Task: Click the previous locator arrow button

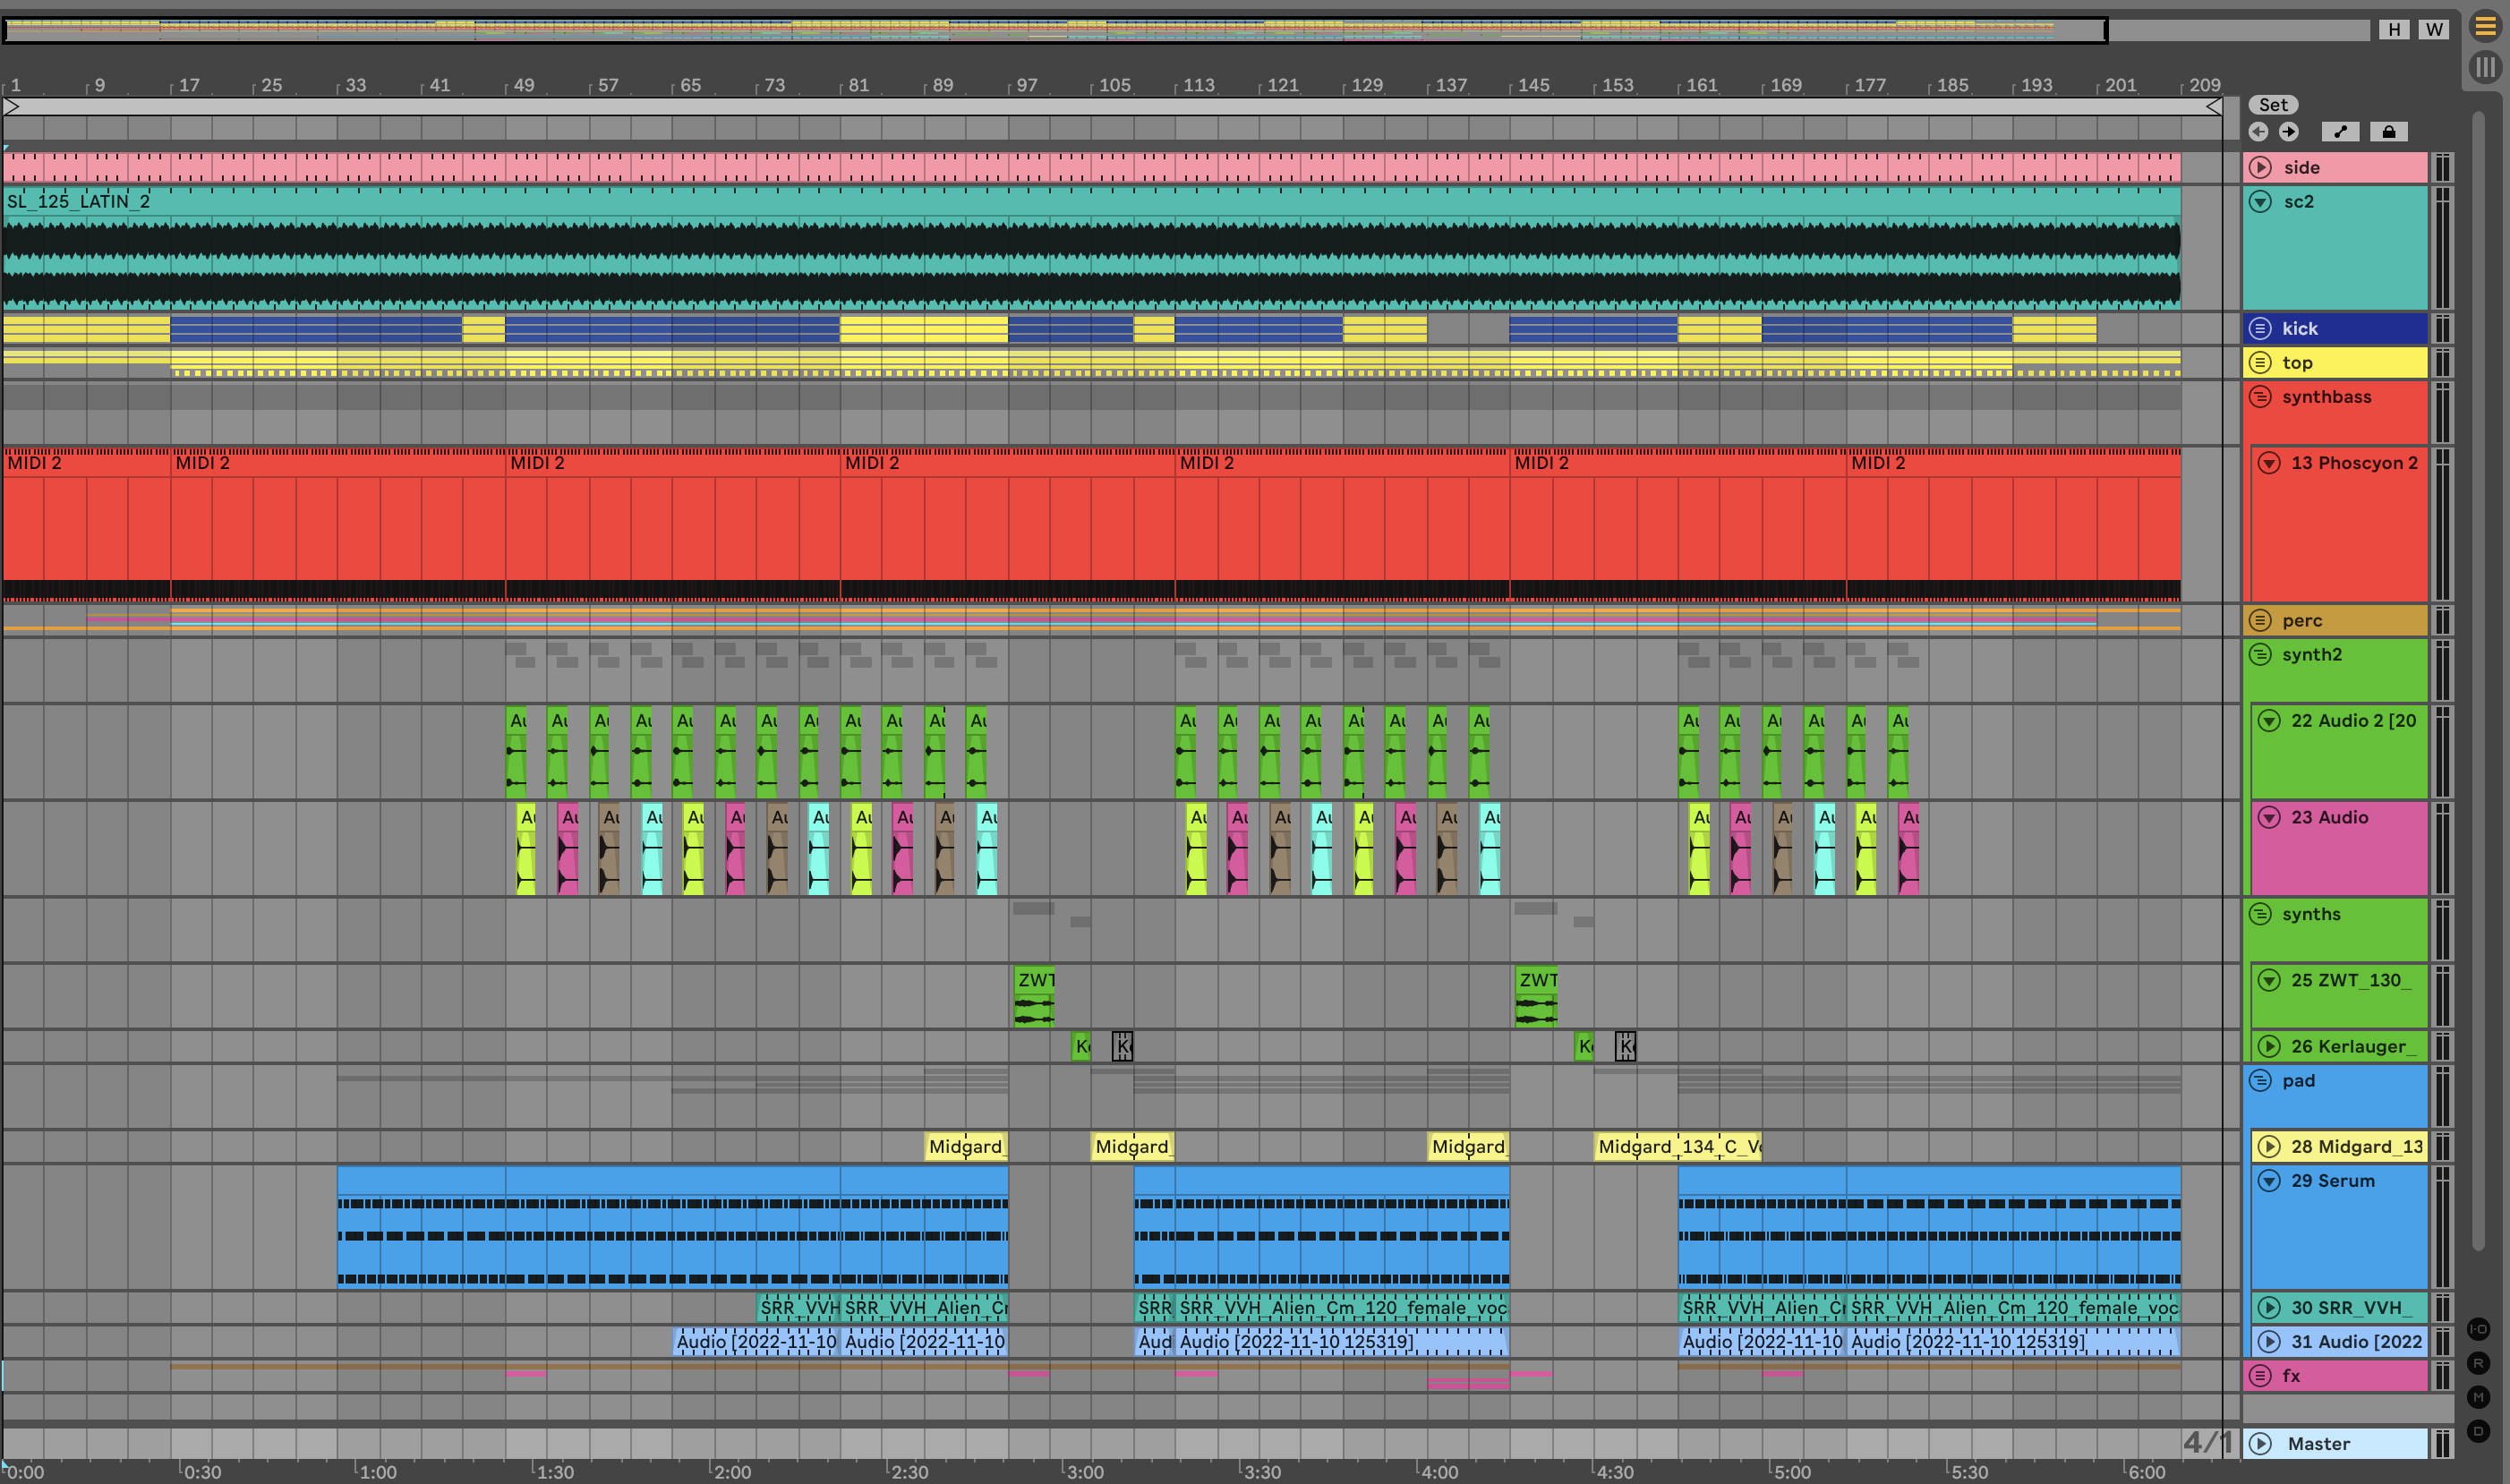Action: point(2258,132)
